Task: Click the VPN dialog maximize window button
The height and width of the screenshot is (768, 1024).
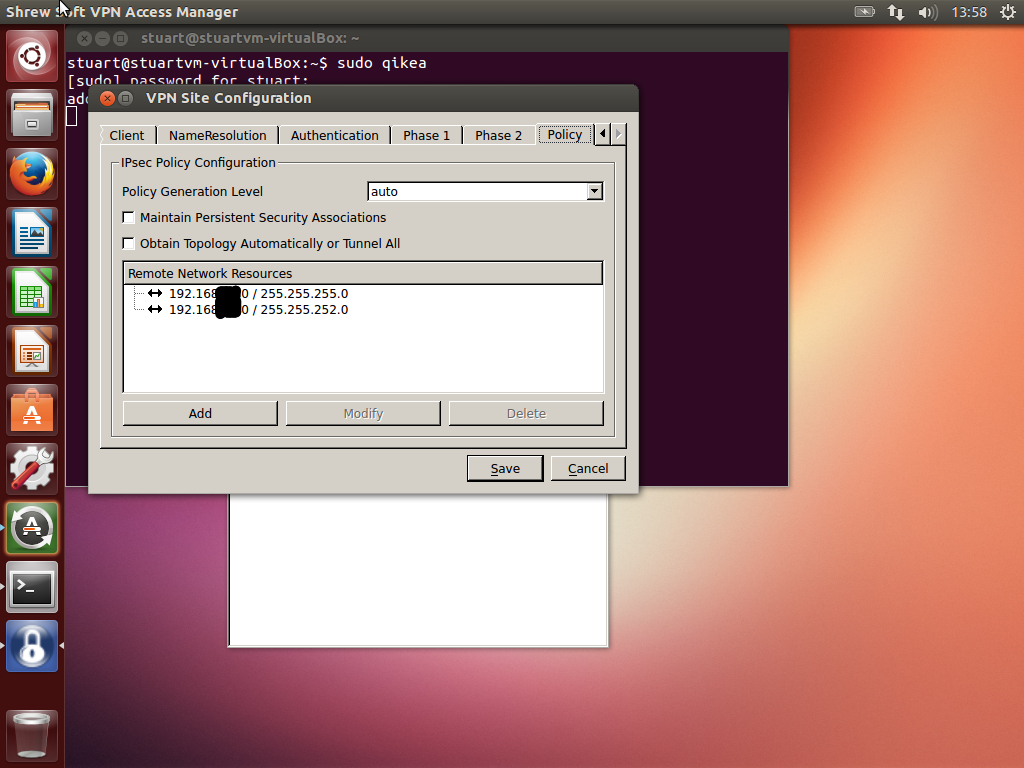Action: click(x=125, y=99)
